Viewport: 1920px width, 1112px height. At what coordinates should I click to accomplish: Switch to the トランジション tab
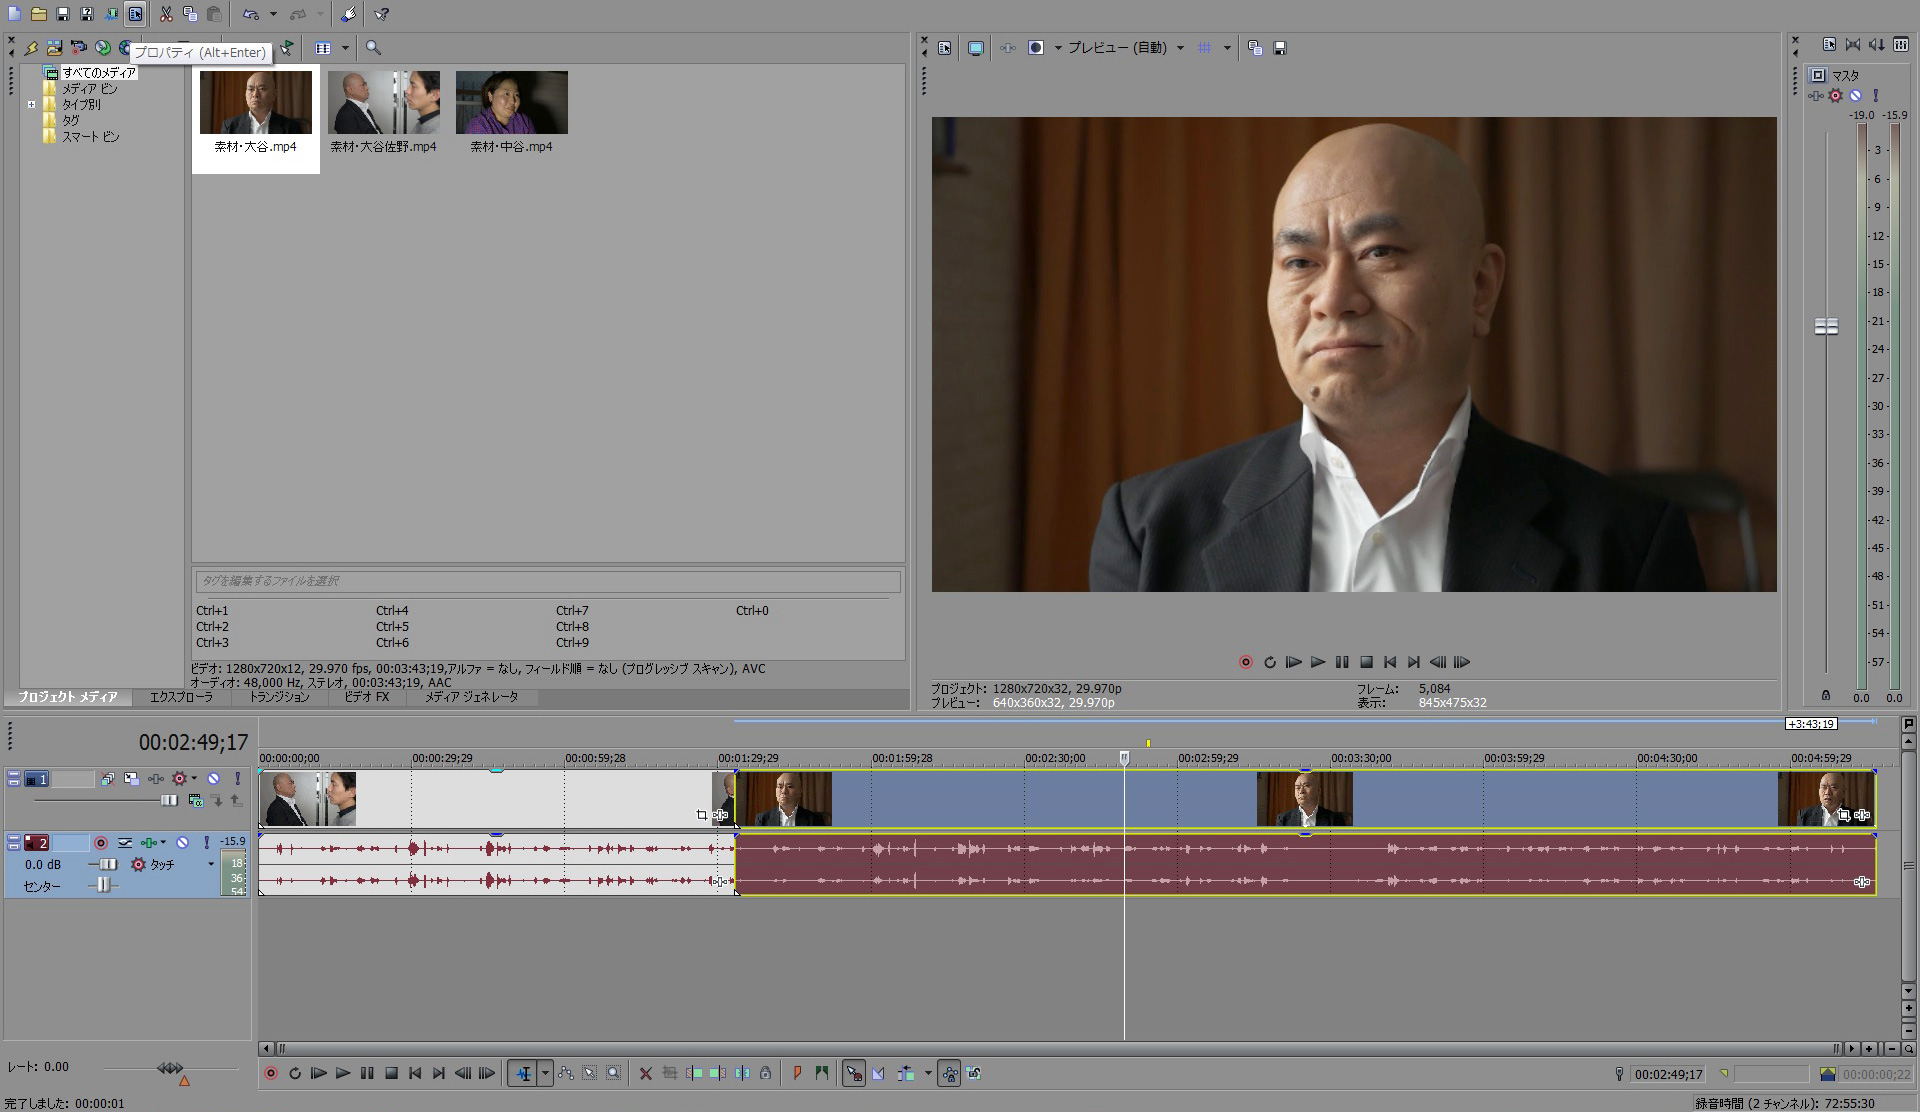[279, 697]
